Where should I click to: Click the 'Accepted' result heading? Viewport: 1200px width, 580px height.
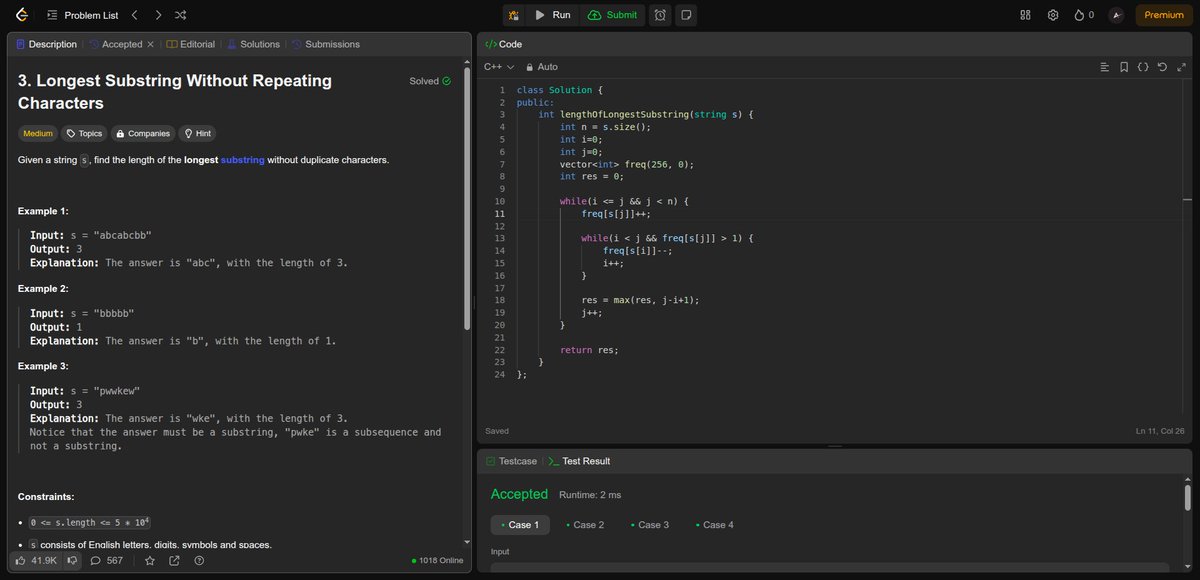[519, 494]
